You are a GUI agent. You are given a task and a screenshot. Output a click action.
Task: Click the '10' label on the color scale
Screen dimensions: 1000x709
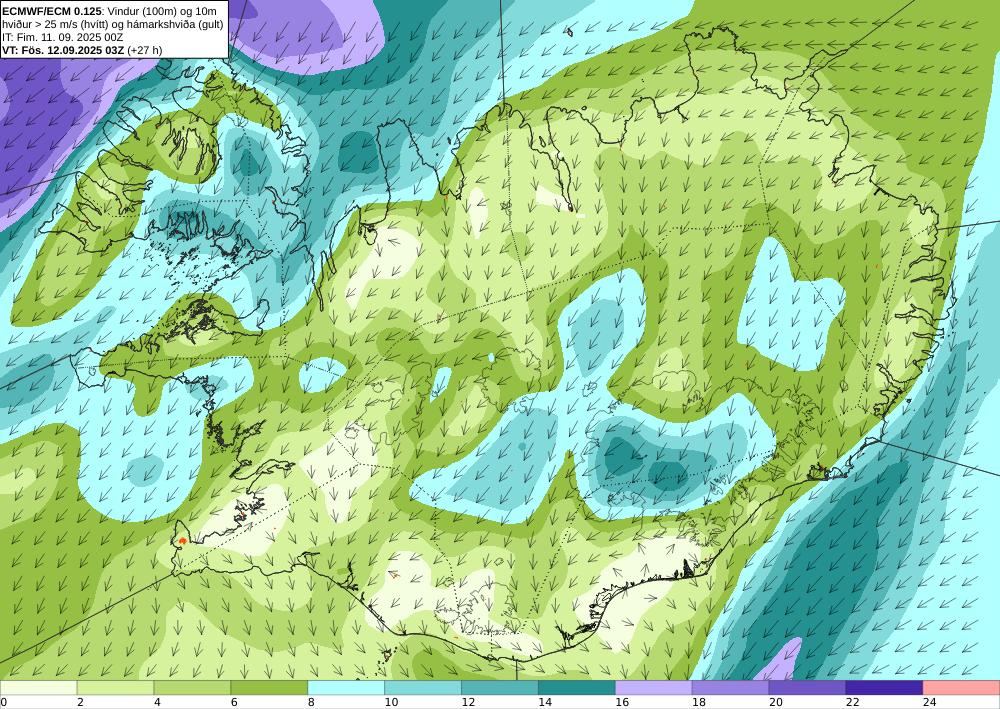point(390,702)
